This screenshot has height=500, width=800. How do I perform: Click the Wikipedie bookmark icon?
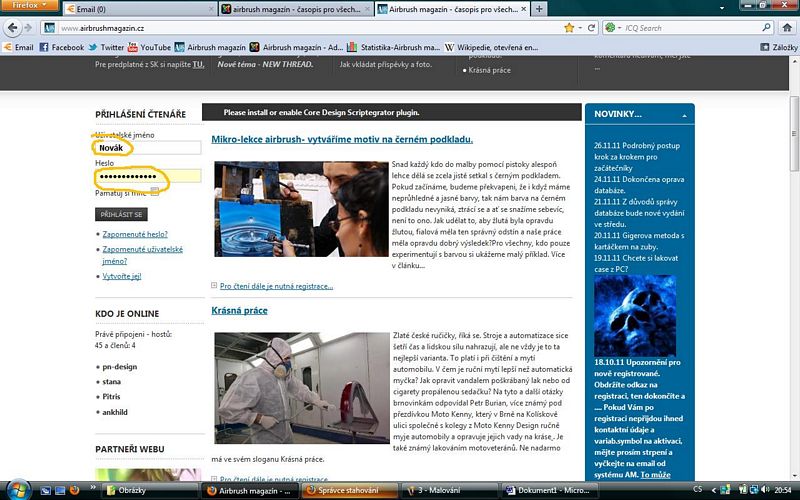pyautogui.click(x=449, y=47)
